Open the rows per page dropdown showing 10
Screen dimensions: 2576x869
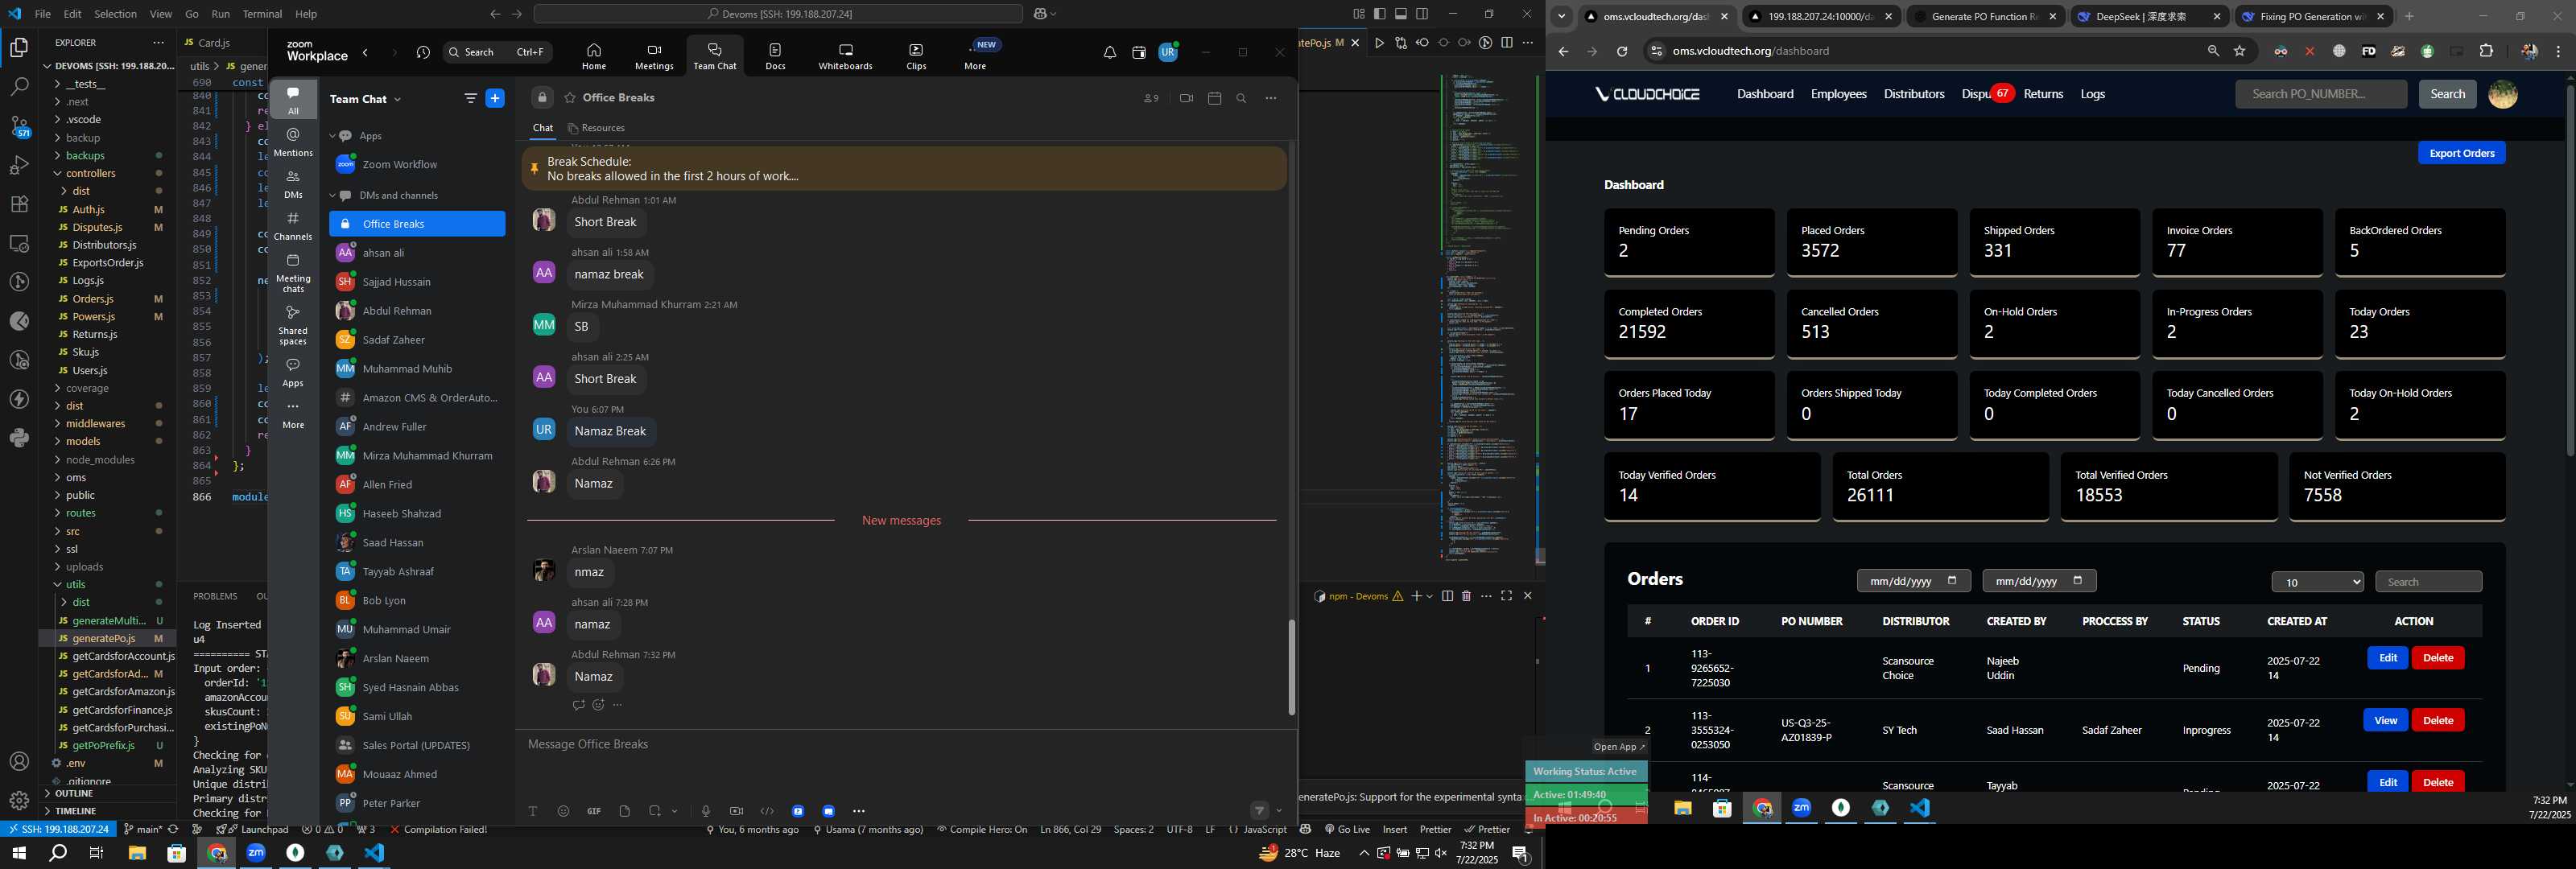click(2317, 582)
